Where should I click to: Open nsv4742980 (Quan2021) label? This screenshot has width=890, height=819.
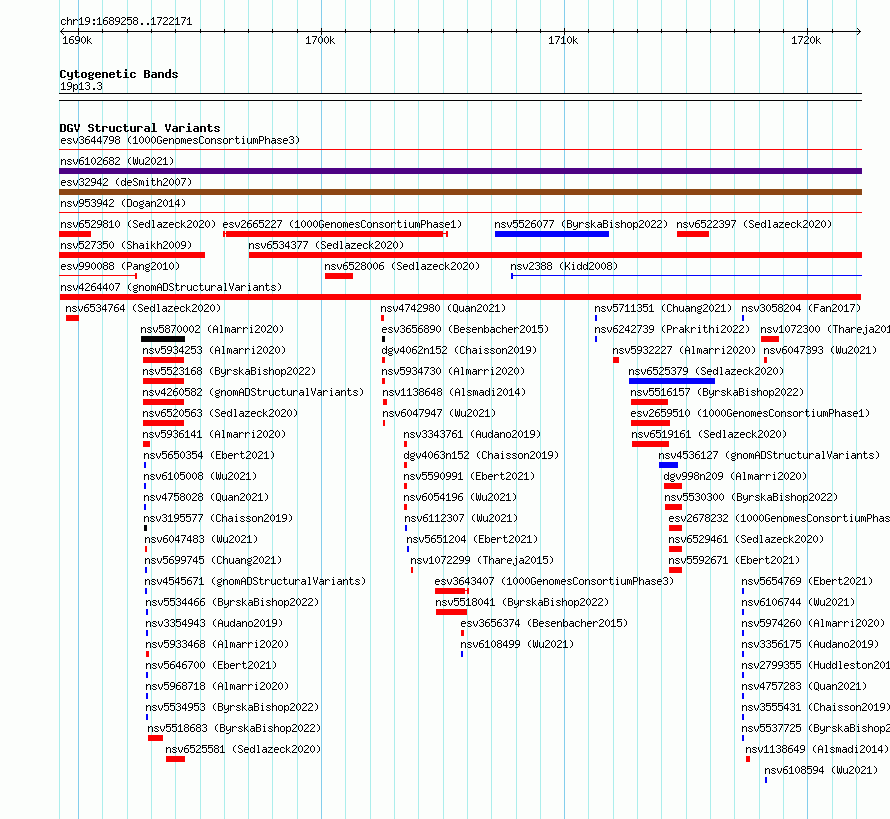click(443, 308)
